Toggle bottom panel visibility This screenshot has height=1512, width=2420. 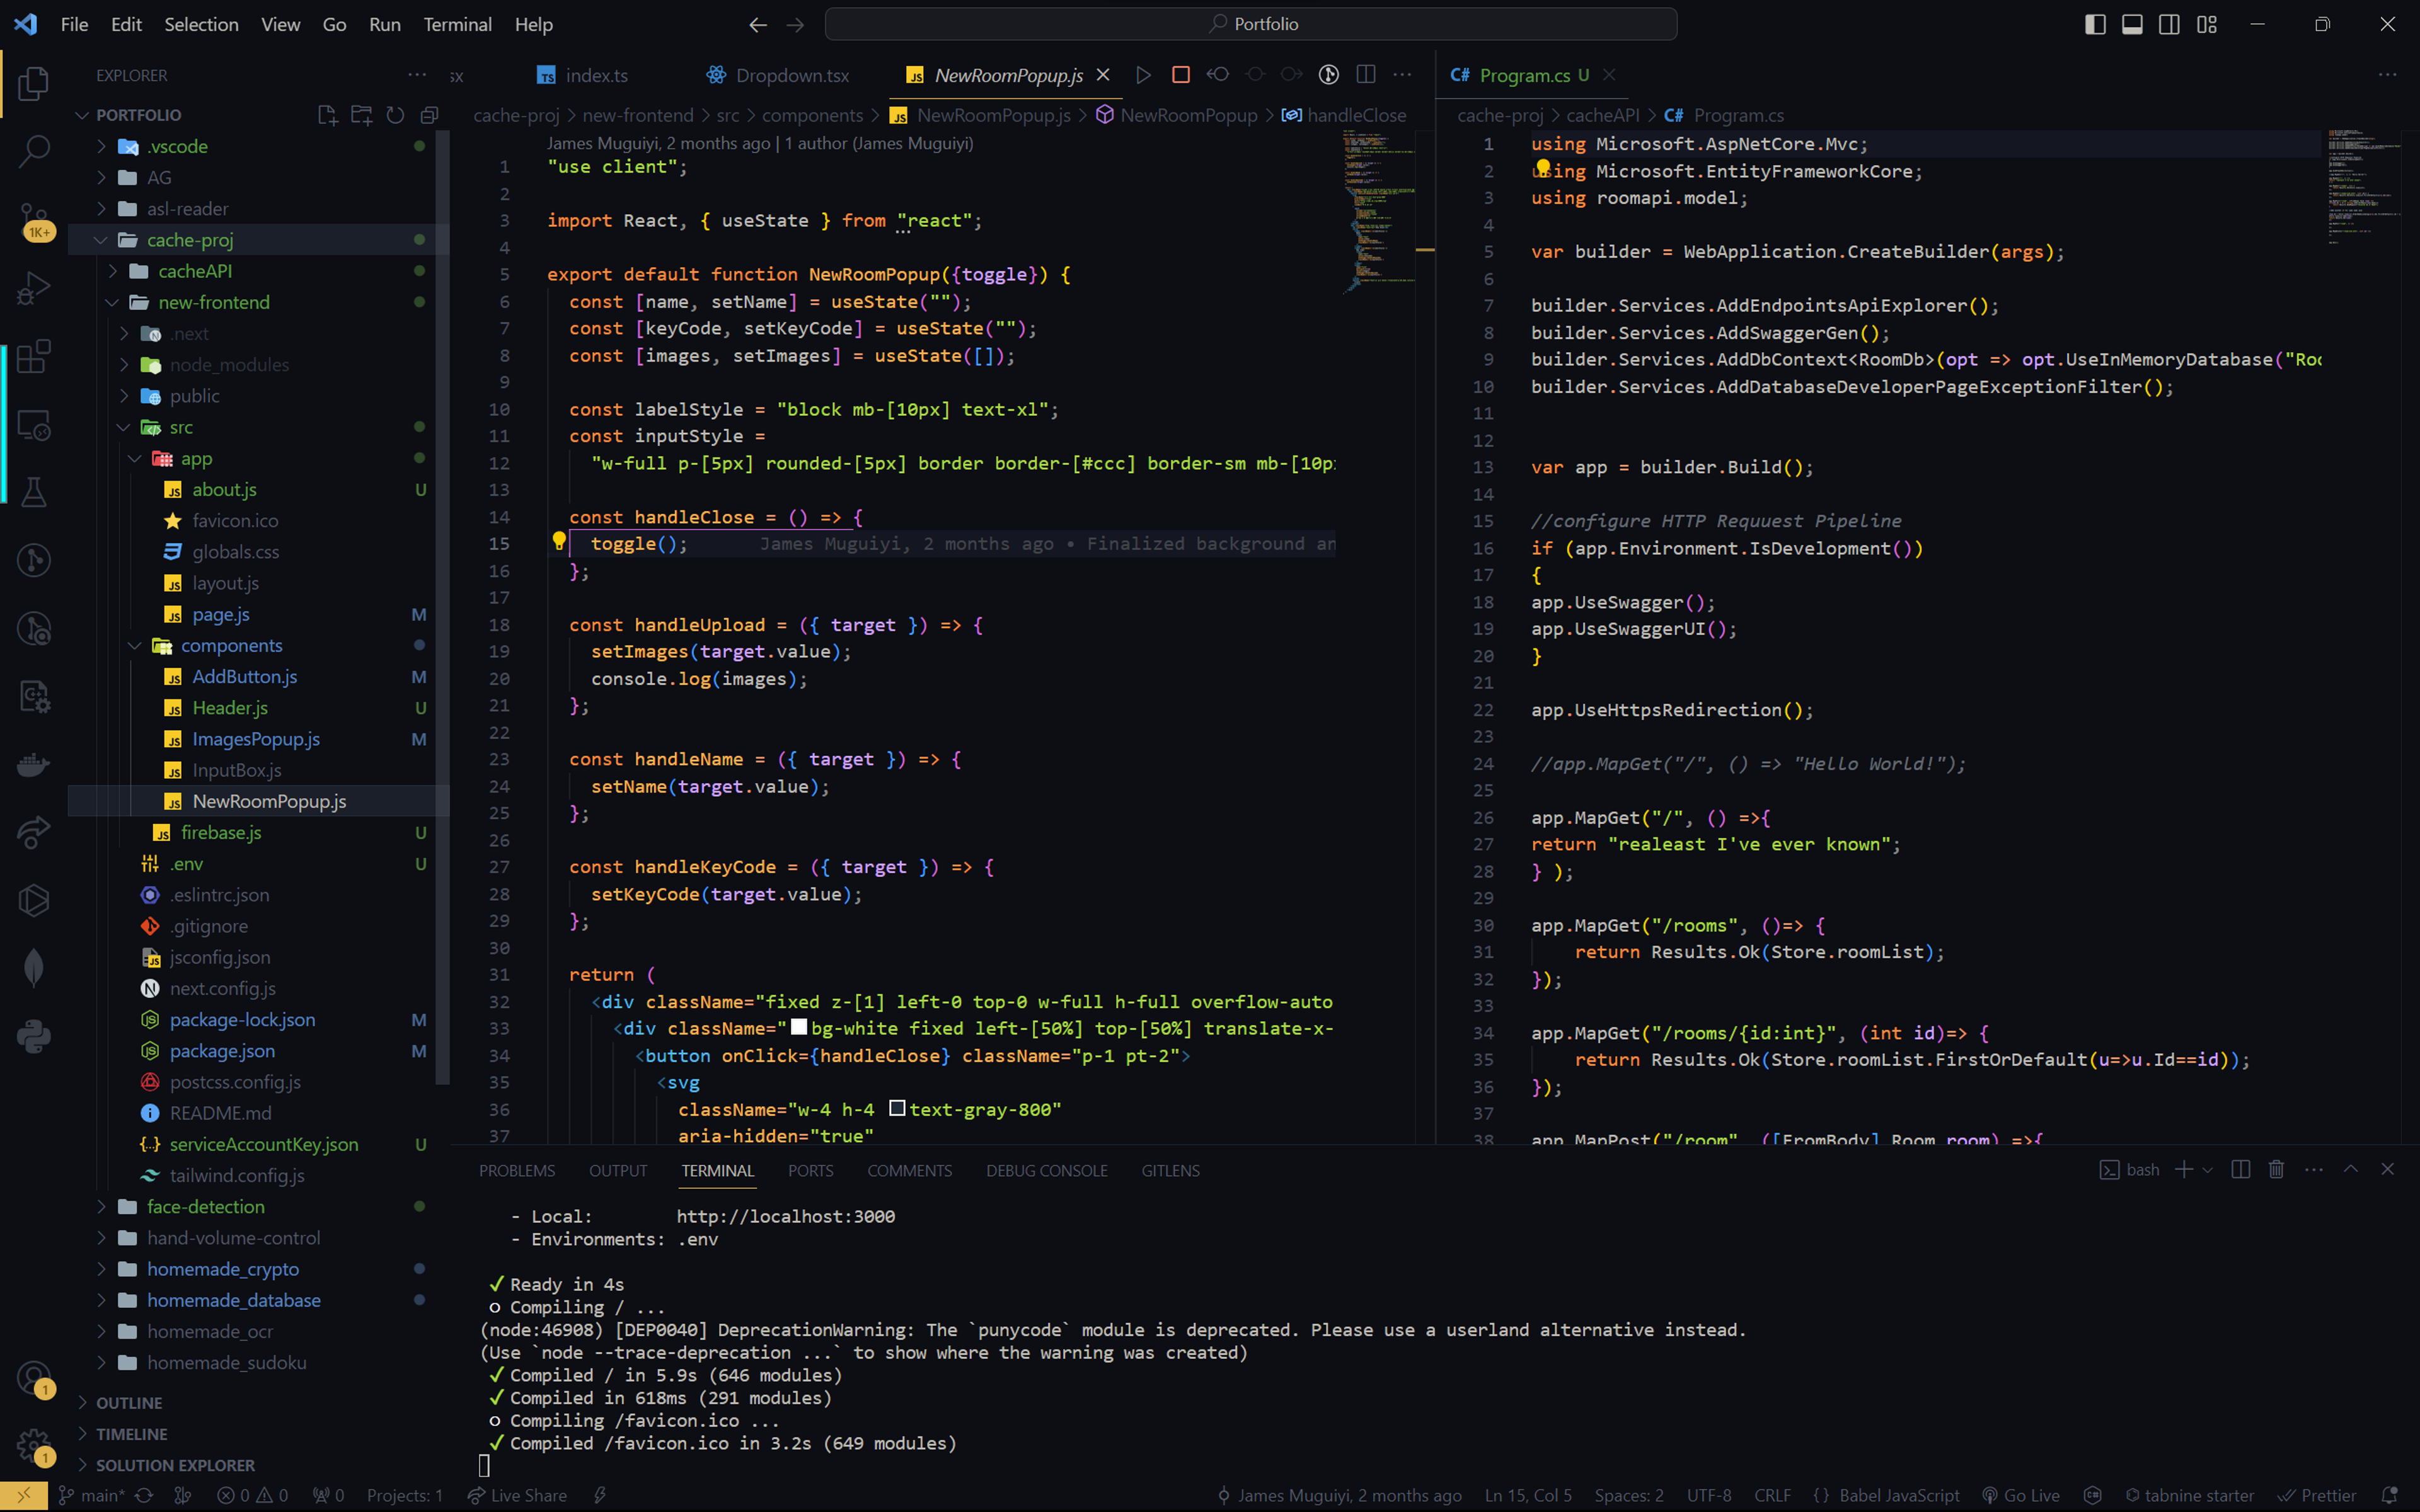2132,24
